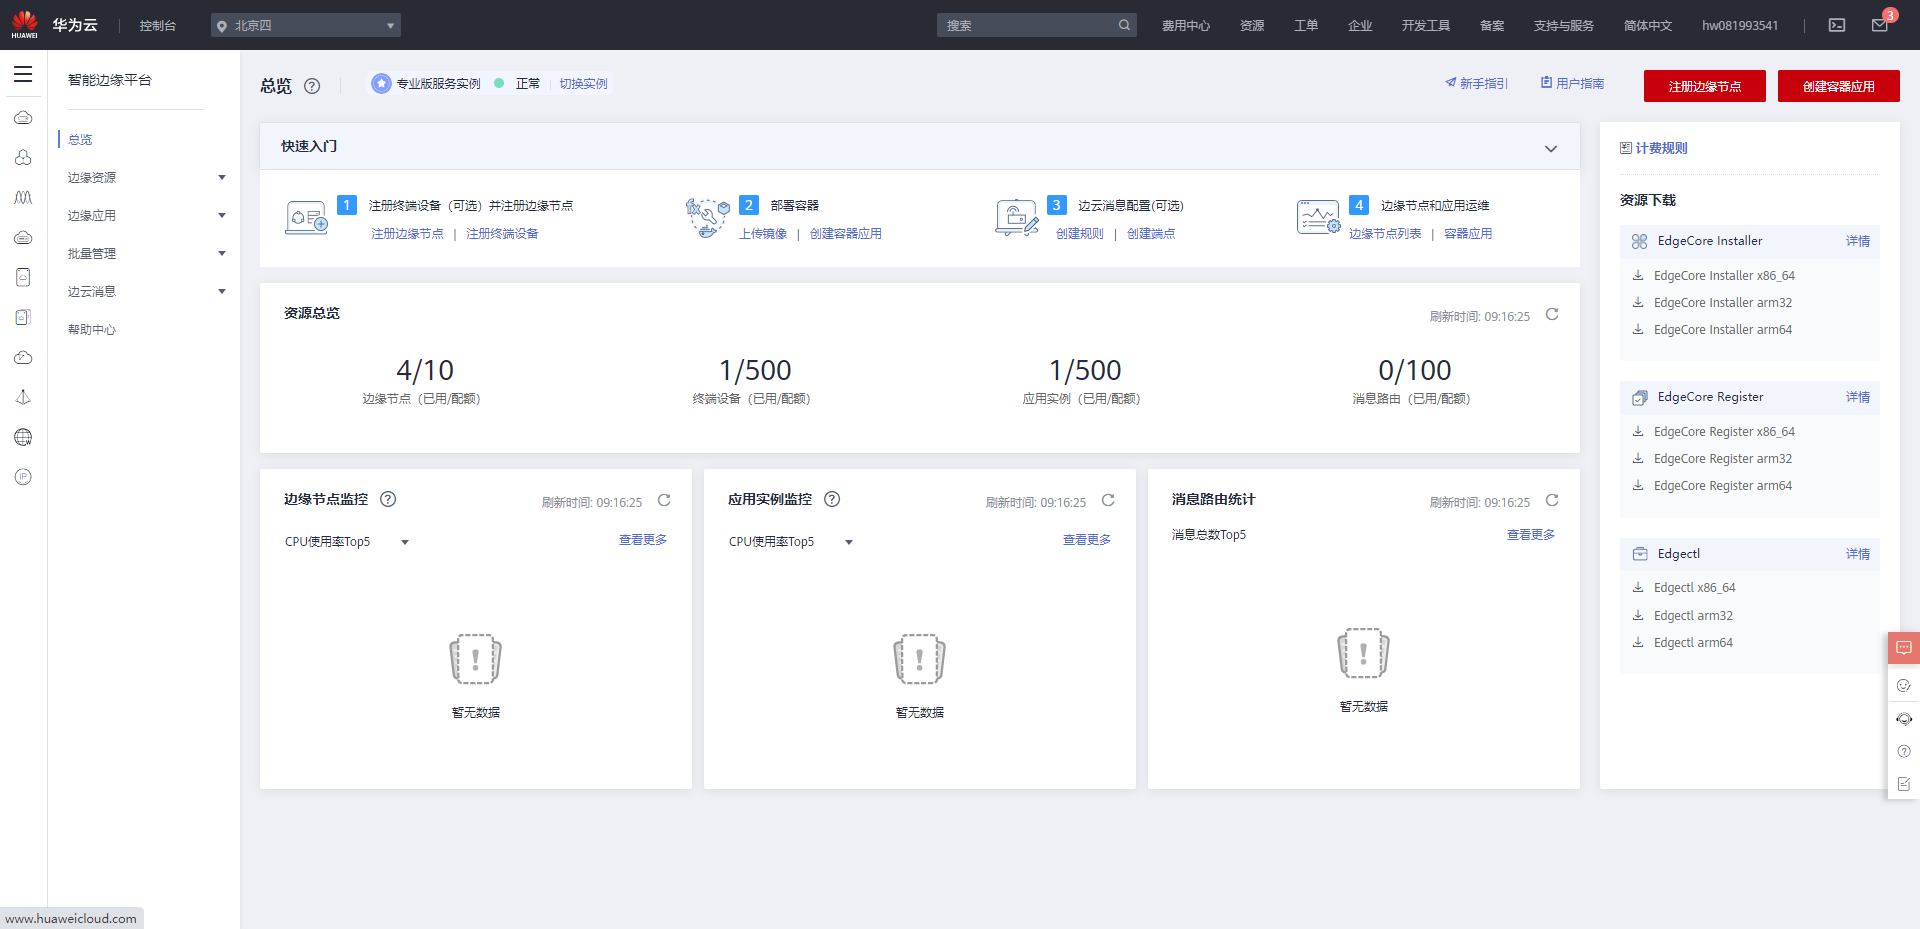Image resolution: width=1920 pixels, height=929 pixels.
Task: Click the 上传镜像 link
Action: [763, 234]
